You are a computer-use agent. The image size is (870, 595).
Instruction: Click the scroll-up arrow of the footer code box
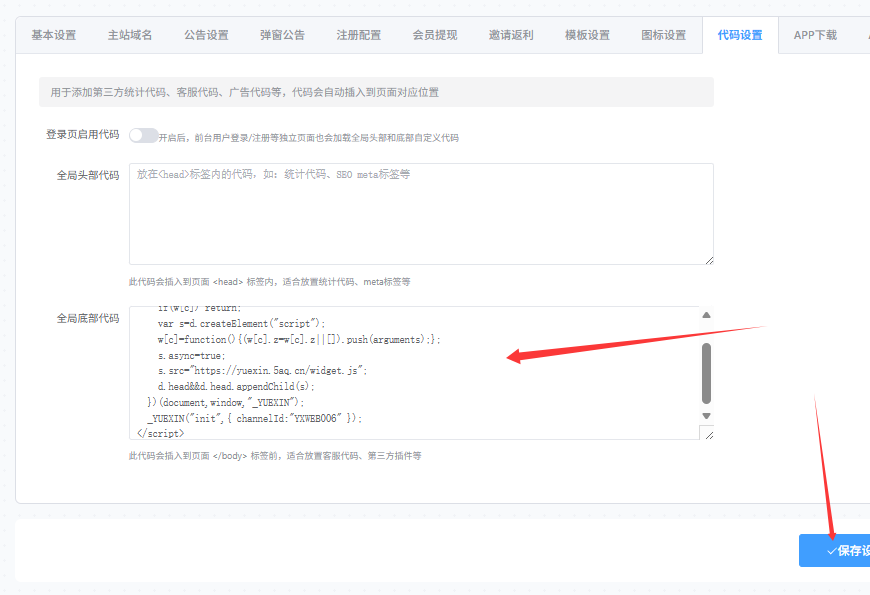click(x=706, y=315)
